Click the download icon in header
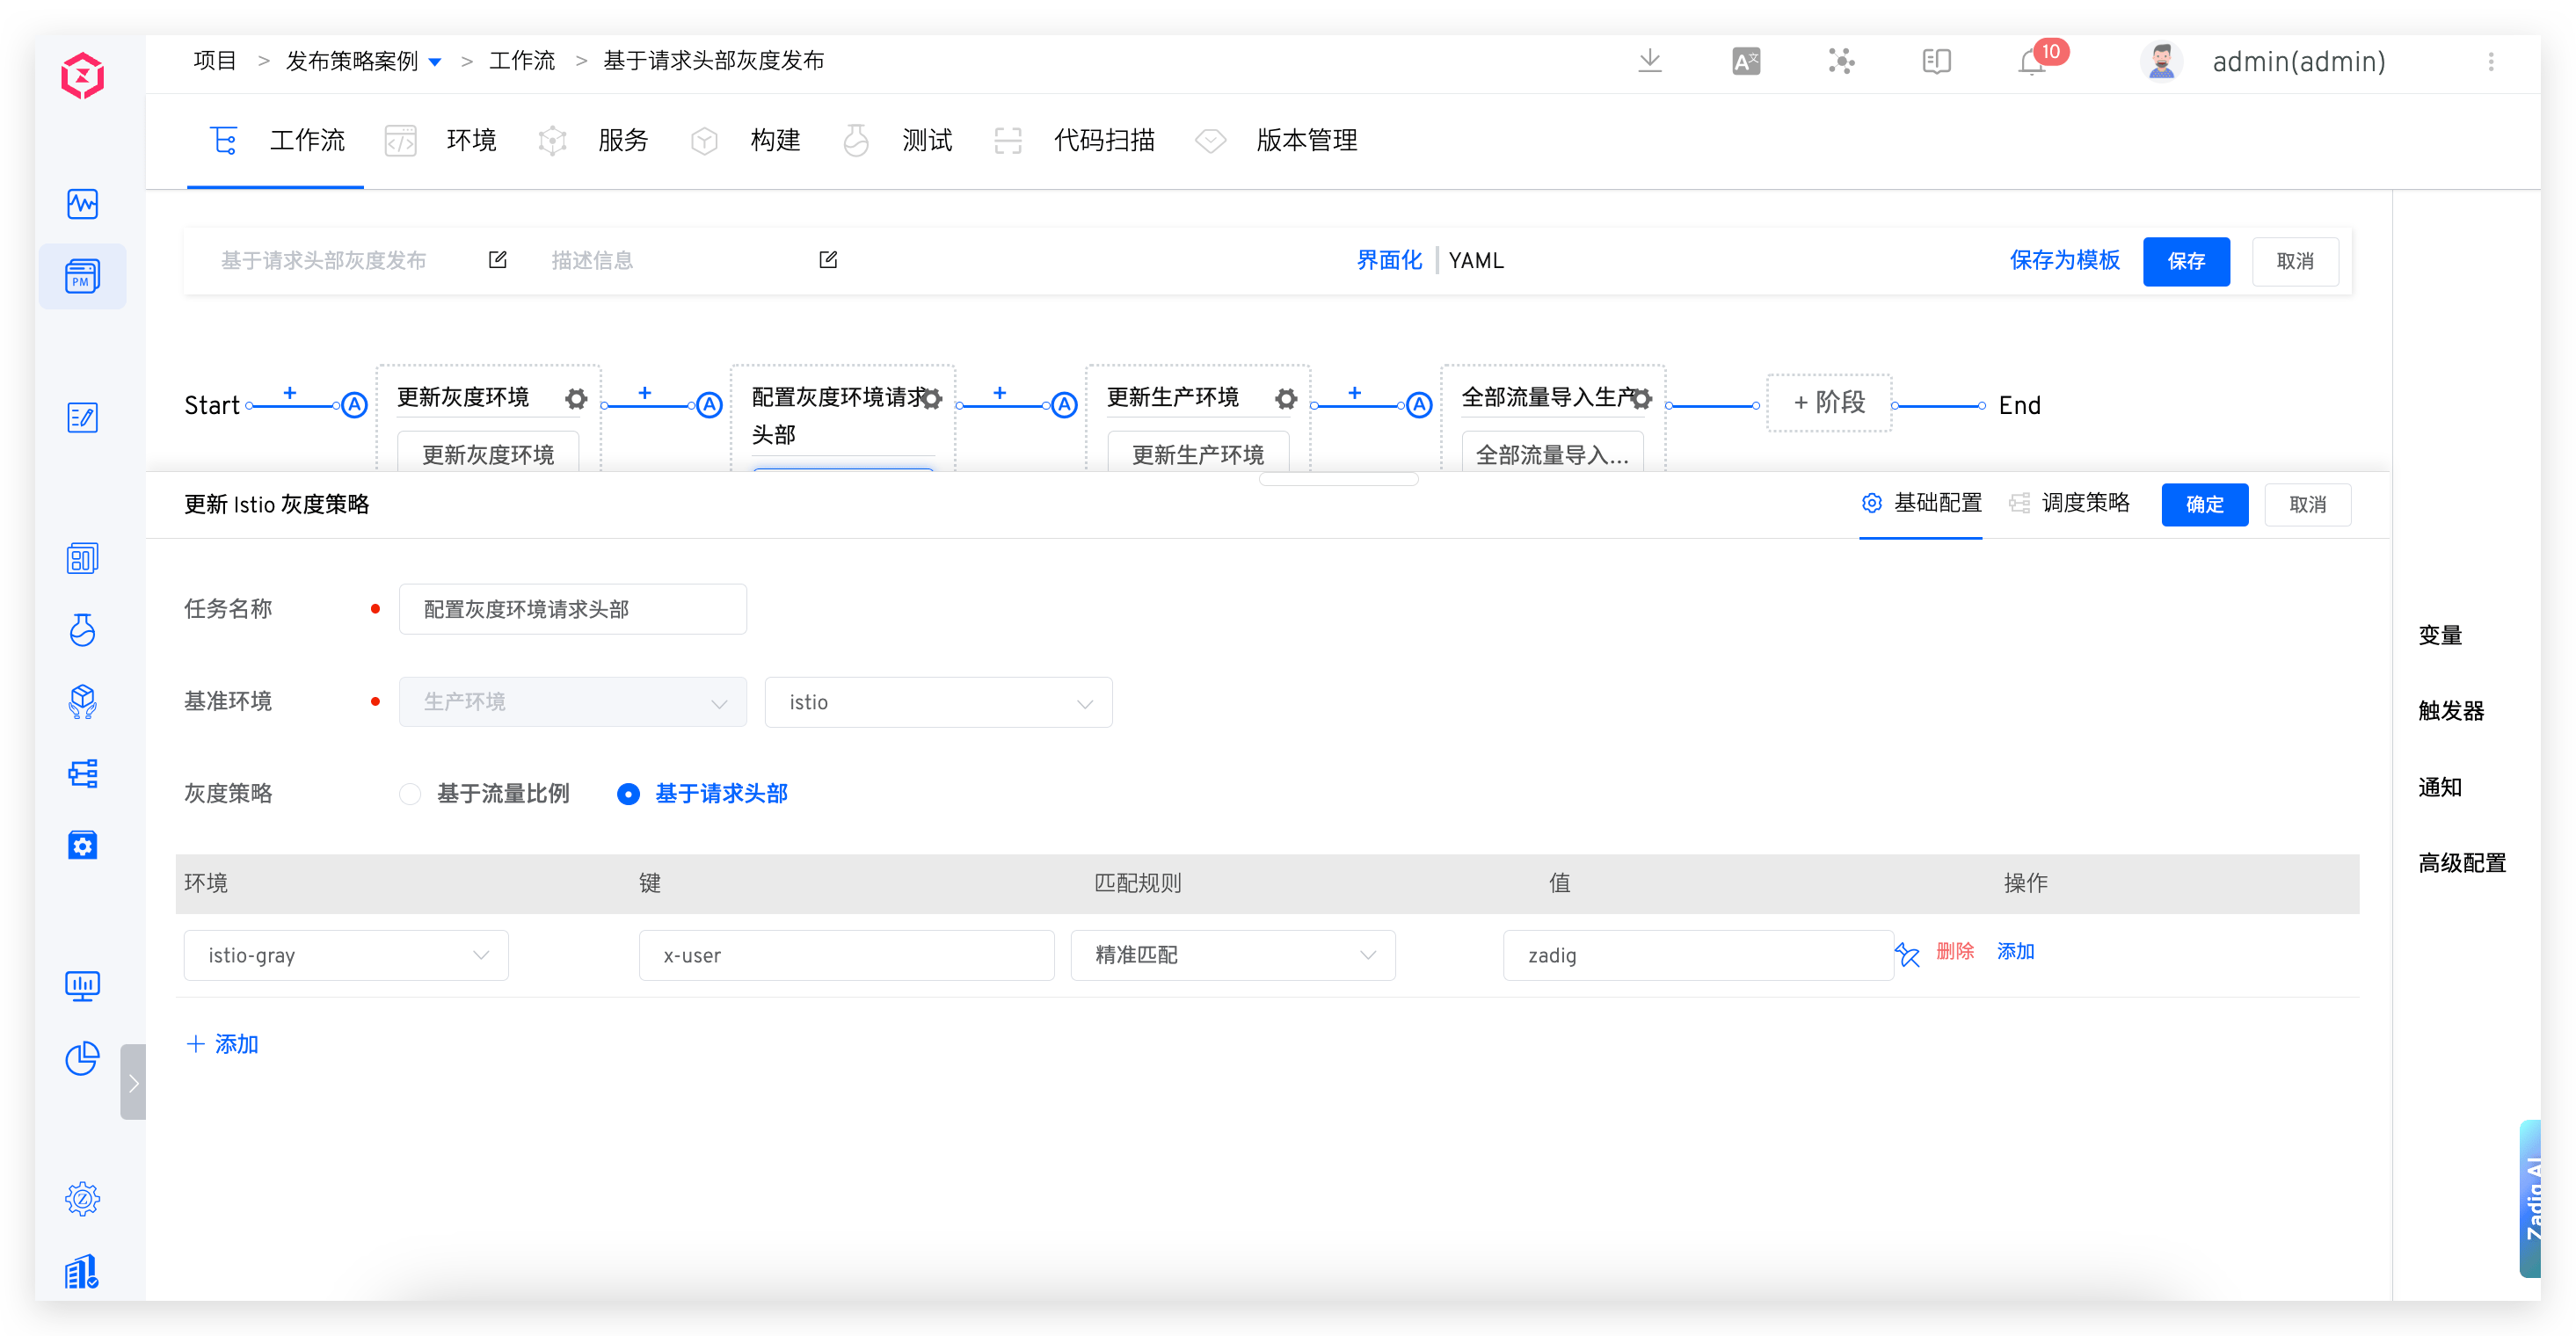The image size is (2576, 1336). 1650,62
